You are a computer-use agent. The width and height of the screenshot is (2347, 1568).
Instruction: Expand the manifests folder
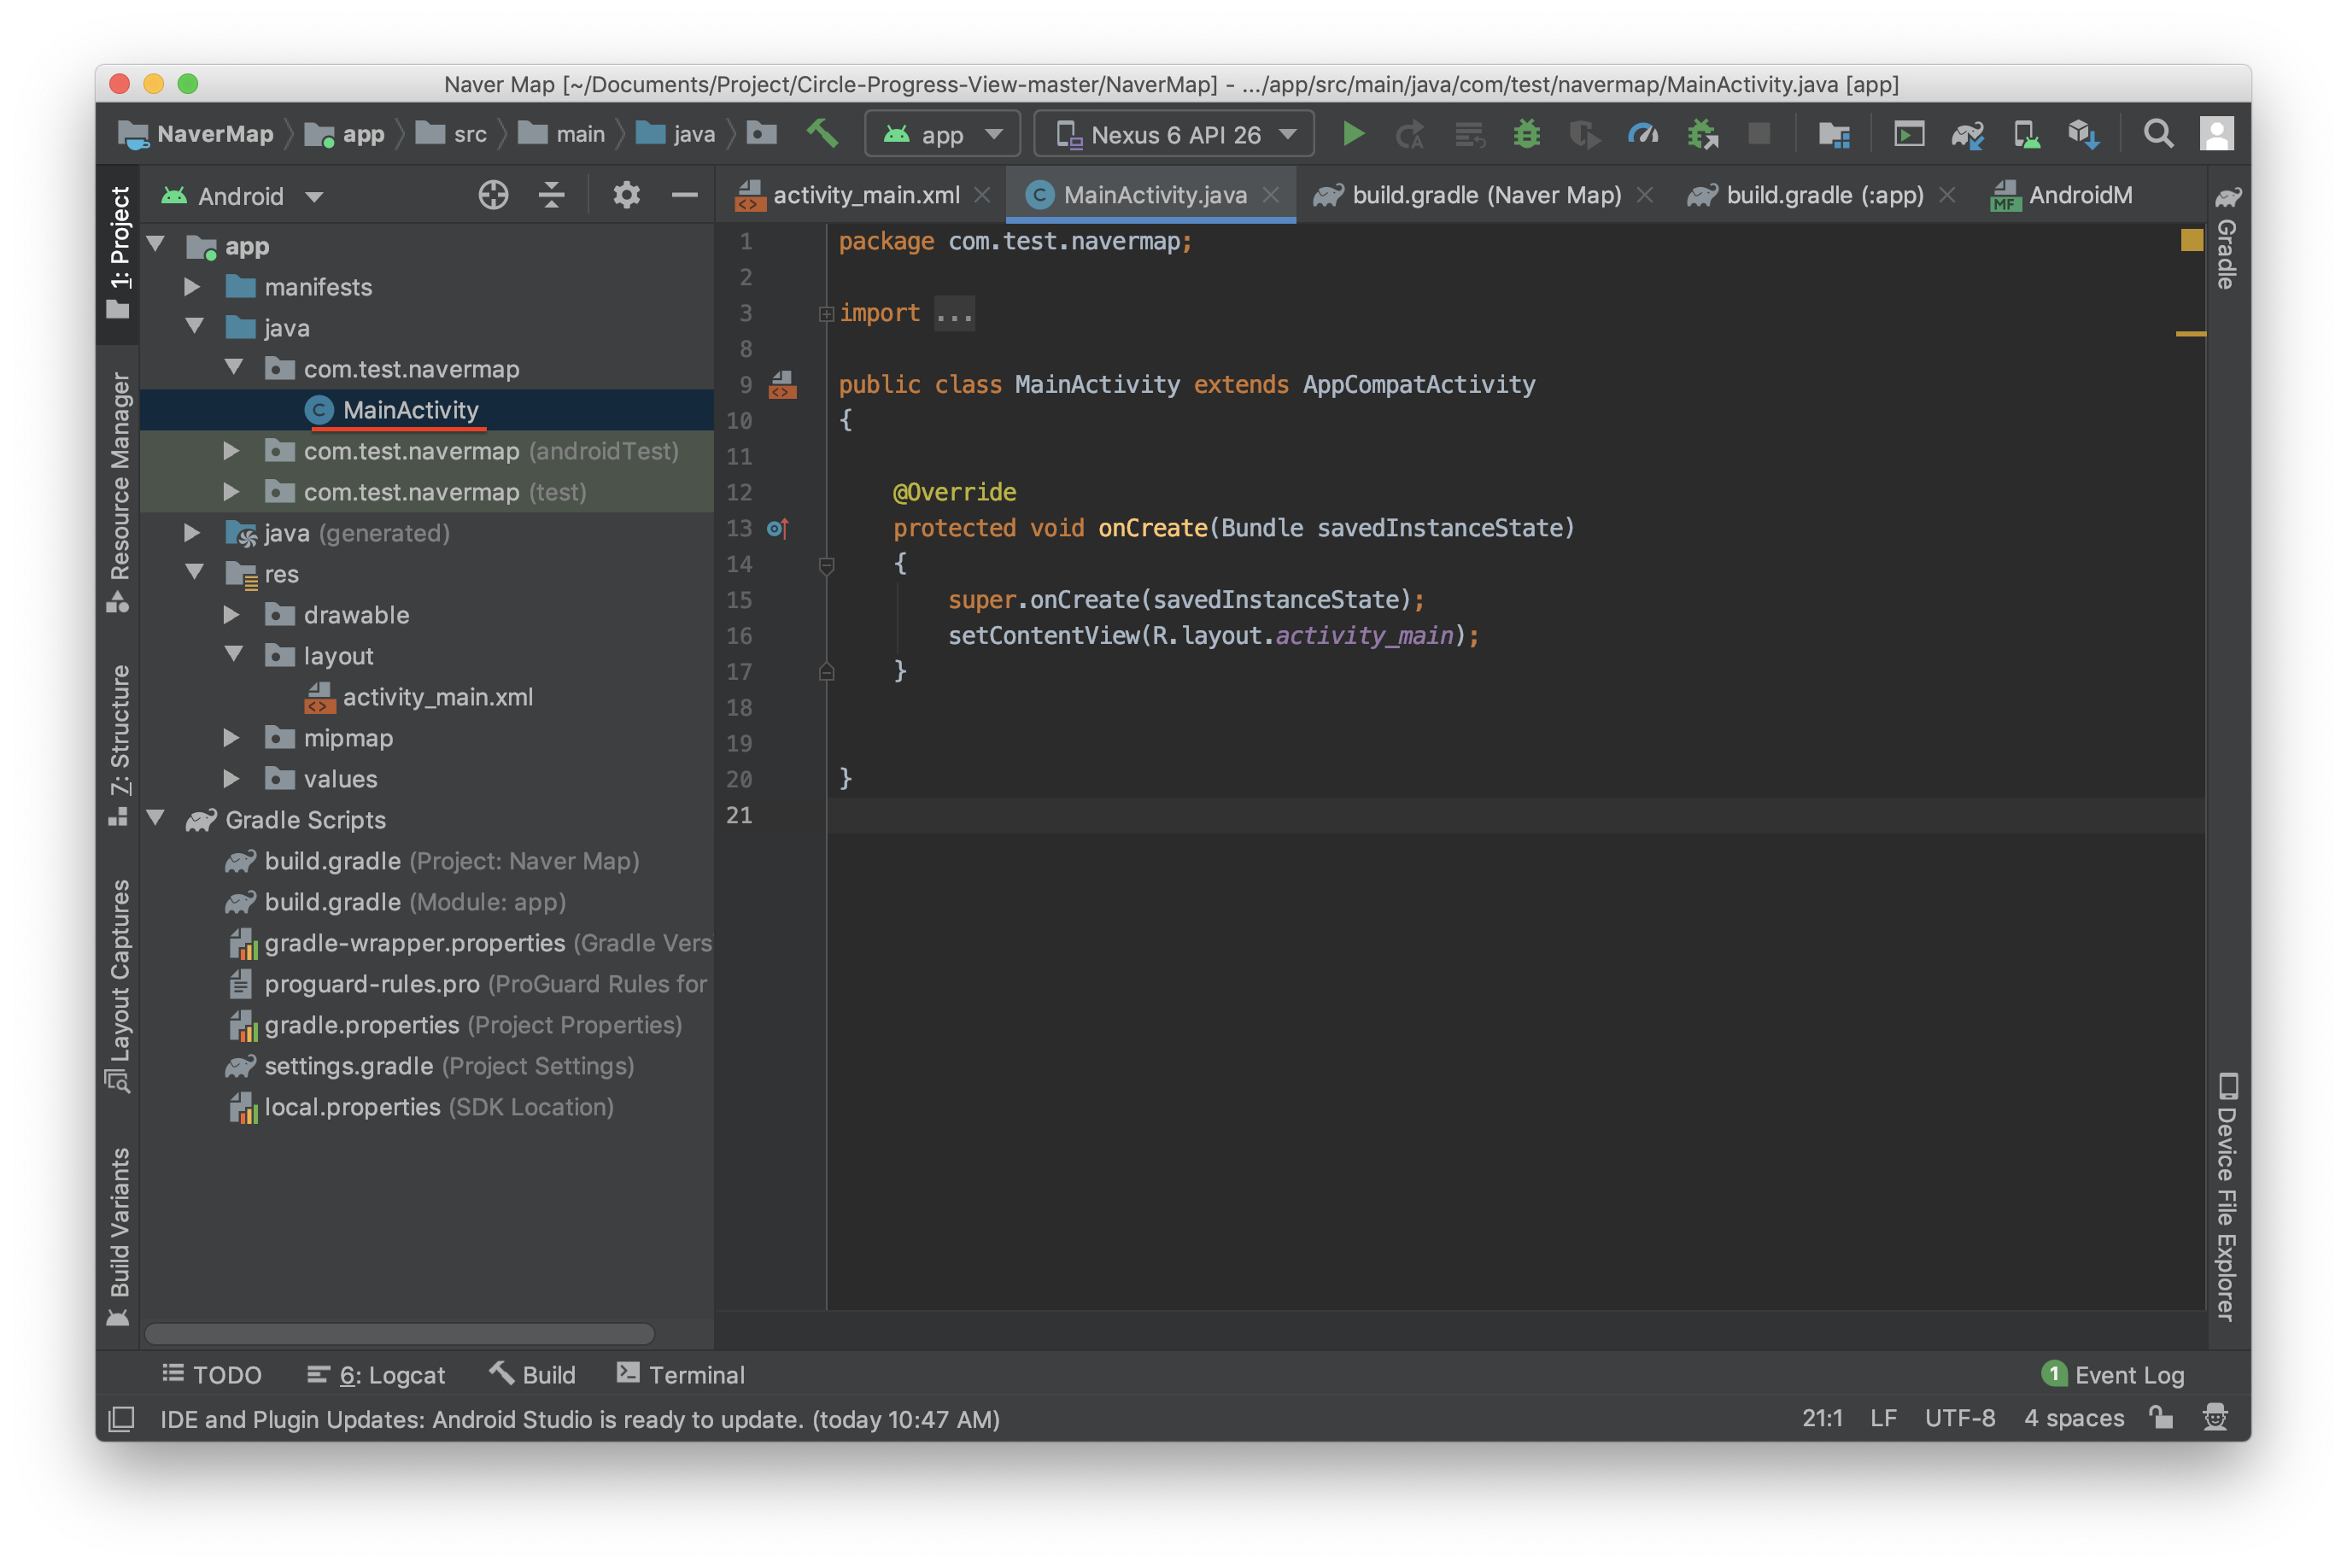tap(193, 287)
